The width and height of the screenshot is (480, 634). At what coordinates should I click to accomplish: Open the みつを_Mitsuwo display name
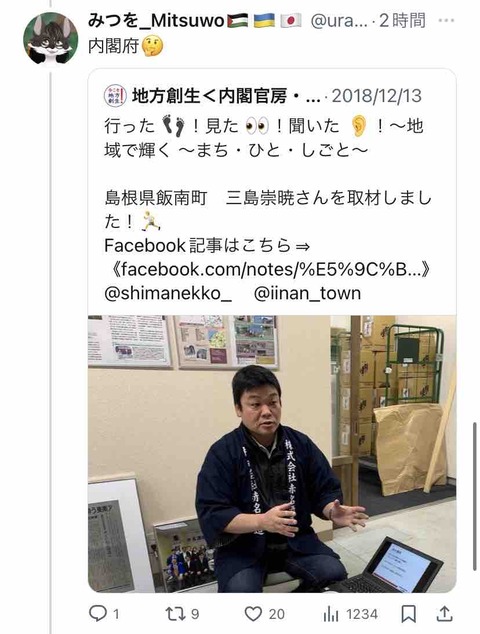(x=156, y=21)
